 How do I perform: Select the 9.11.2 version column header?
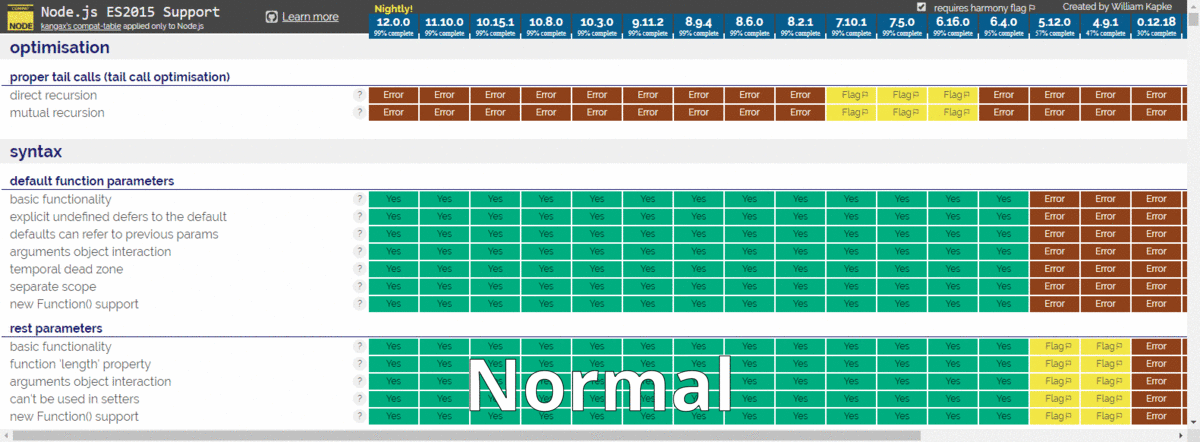(648, 25)
